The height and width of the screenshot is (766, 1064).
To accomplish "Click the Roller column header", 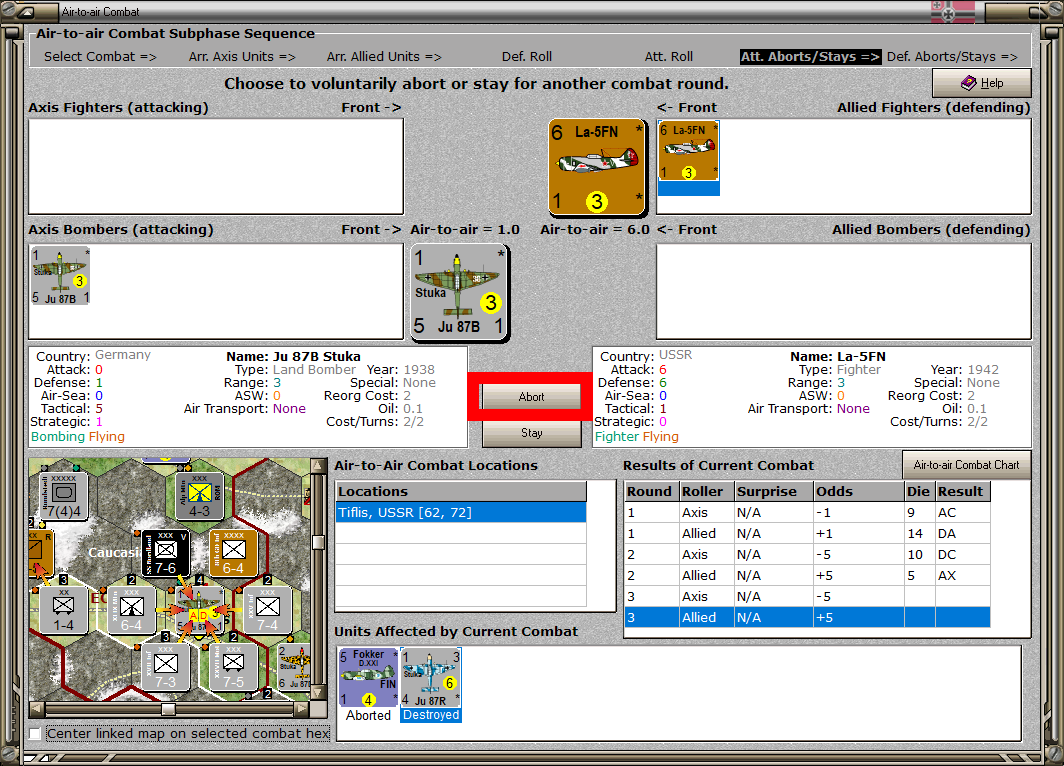I will point(706,491).
